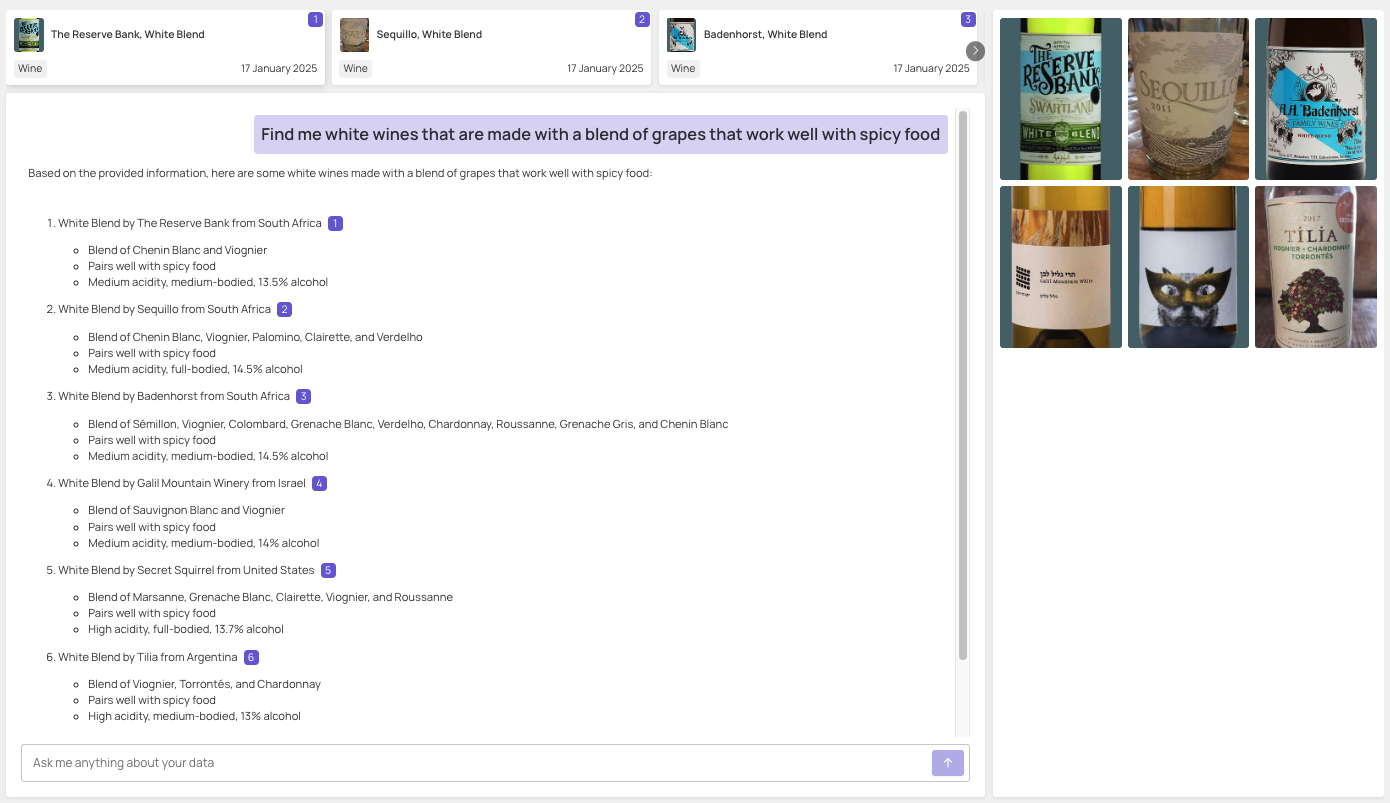Click the Reserve Bank Swartland bottle image
1390x803 pixels.
[x=1060, y=99]
